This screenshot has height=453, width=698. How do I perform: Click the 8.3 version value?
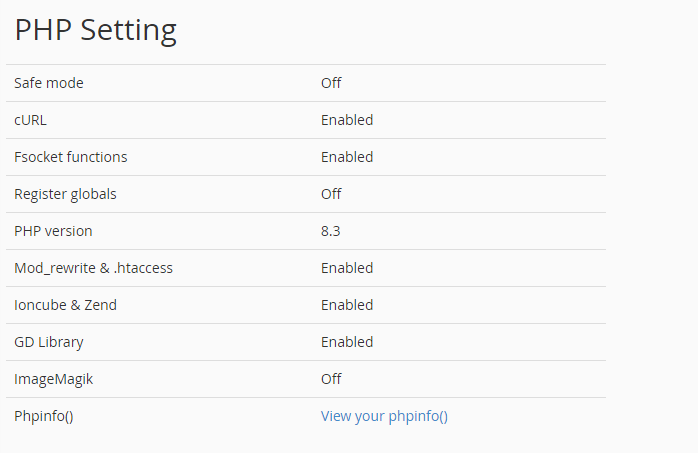pos(331,231)
